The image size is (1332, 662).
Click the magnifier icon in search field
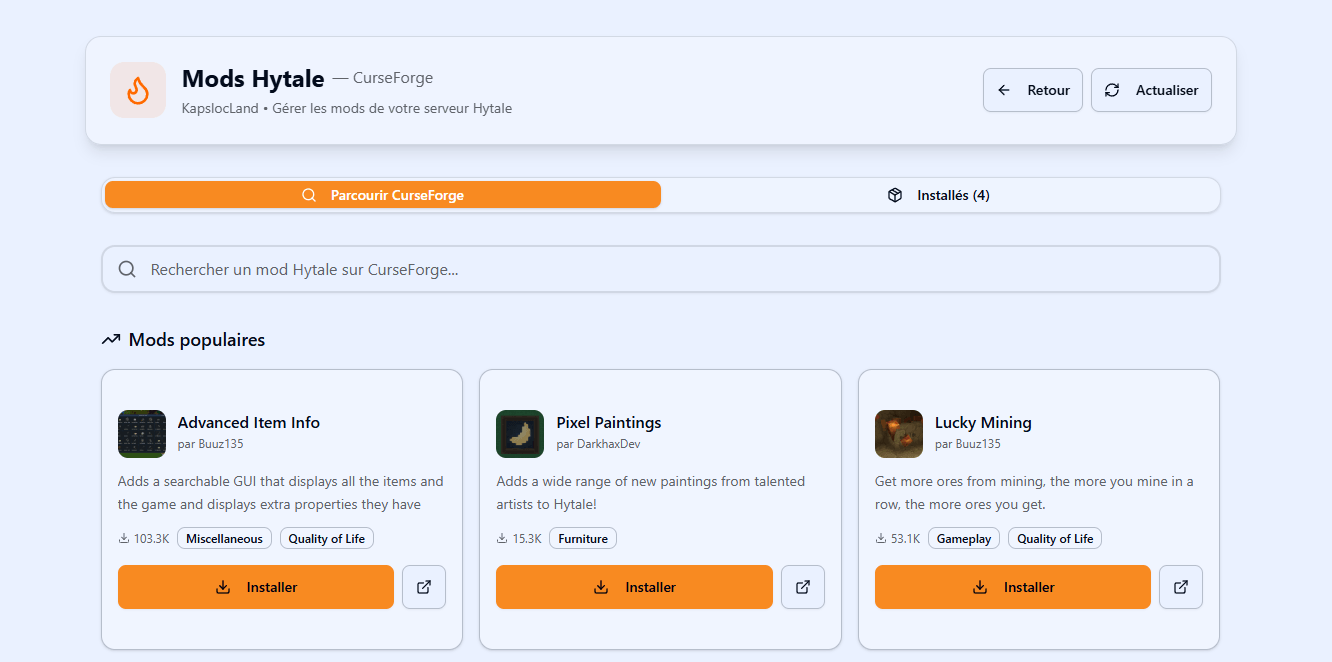pyautogui.click(x=127, y=269)
